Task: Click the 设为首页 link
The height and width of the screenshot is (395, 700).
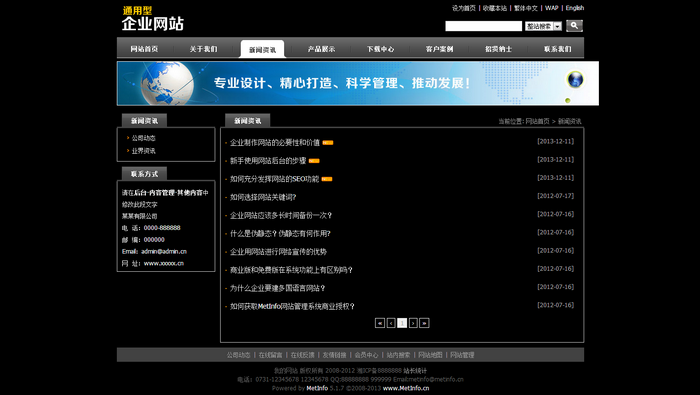Action: click(x=464, y=8)
